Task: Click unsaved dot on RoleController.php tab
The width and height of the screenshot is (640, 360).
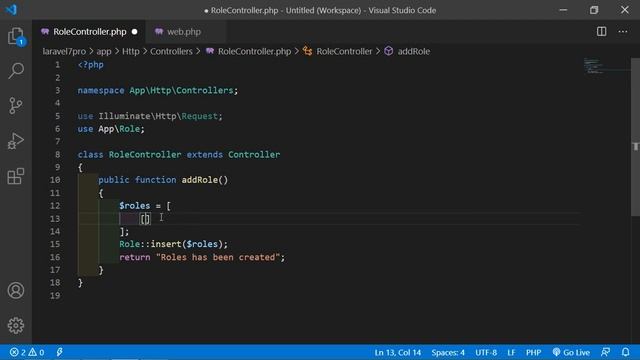Action: [x=134, y=31]
